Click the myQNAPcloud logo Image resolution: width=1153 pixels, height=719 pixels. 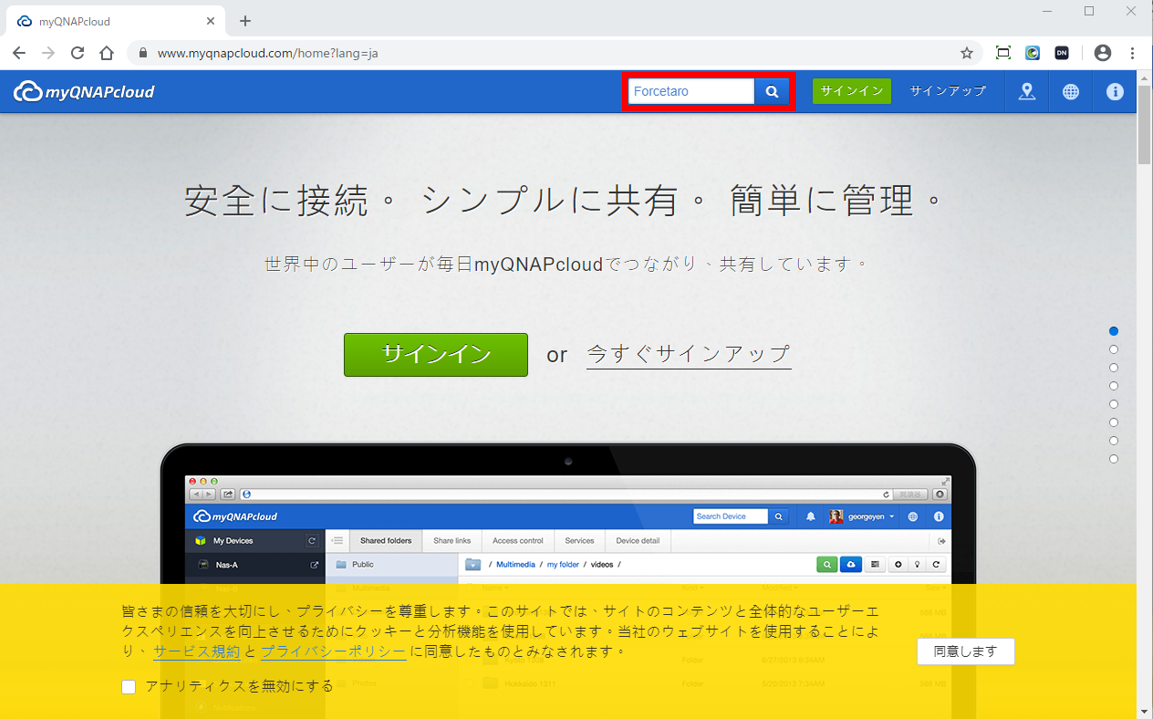pos(84,92)
